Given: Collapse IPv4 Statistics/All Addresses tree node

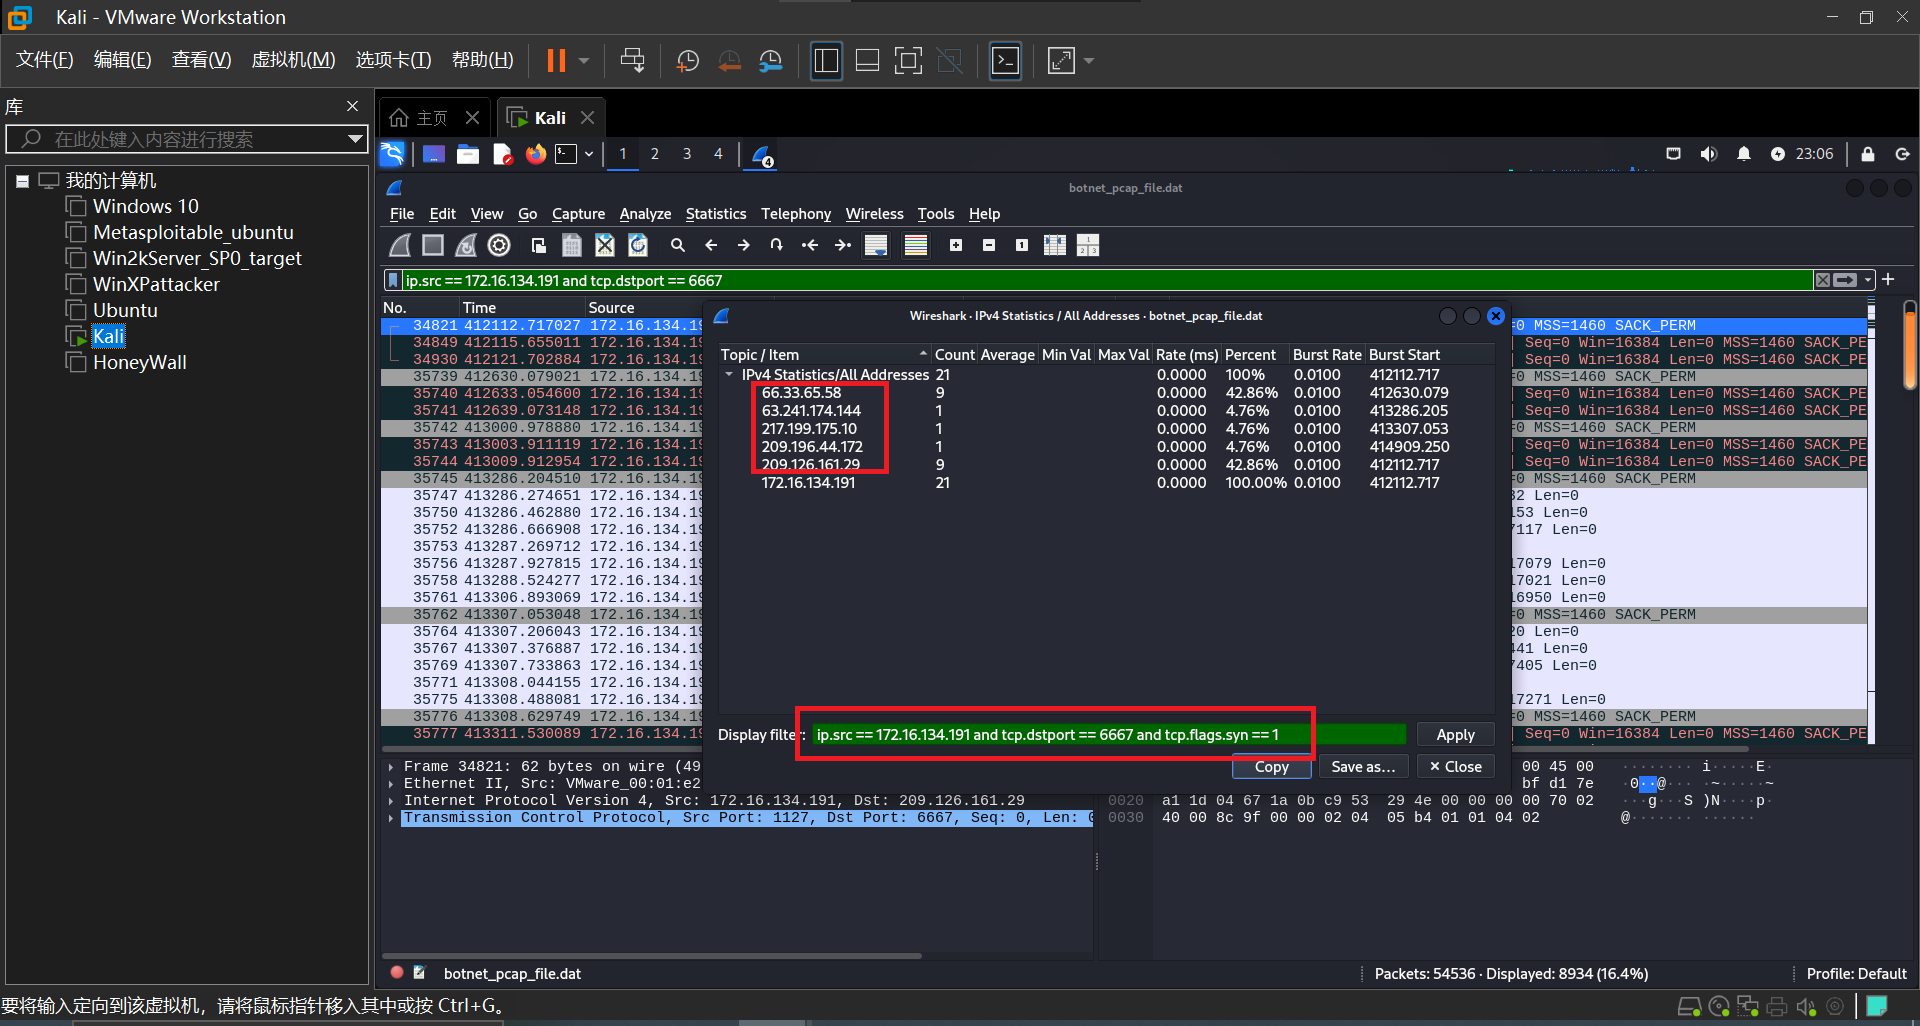Looking at the screenshot, I should point(729,375).
